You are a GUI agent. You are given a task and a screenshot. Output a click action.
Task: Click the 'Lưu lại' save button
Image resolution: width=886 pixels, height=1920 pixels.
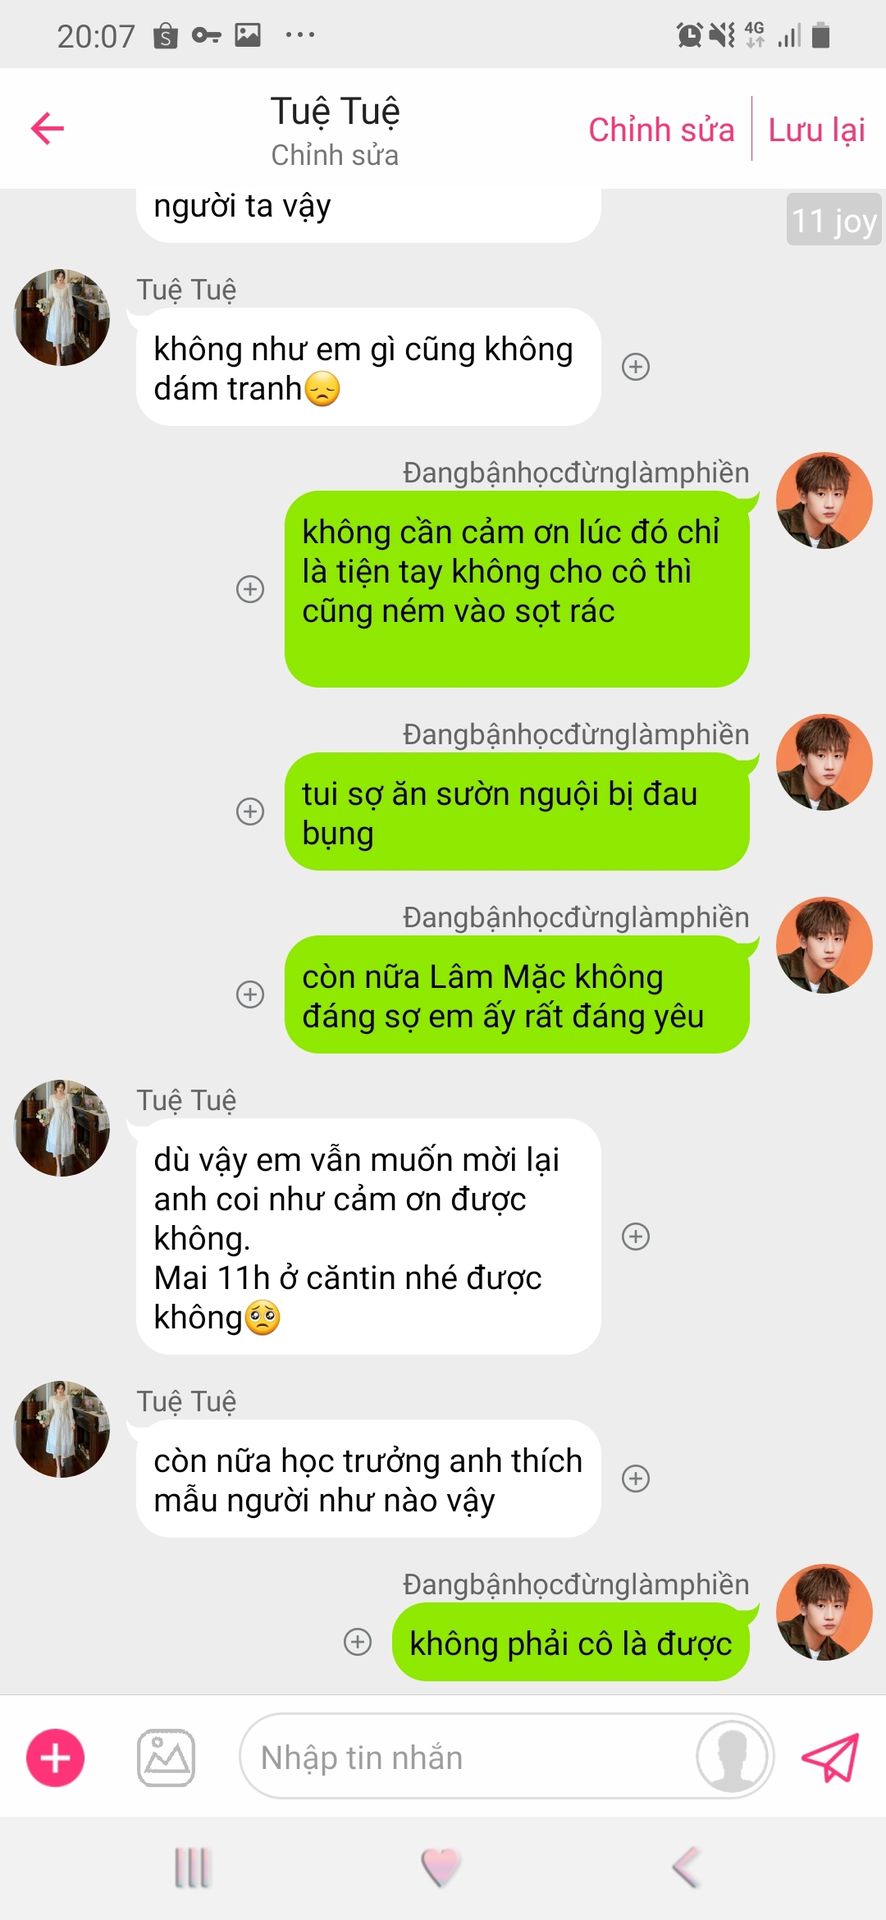tap(817, 130)
